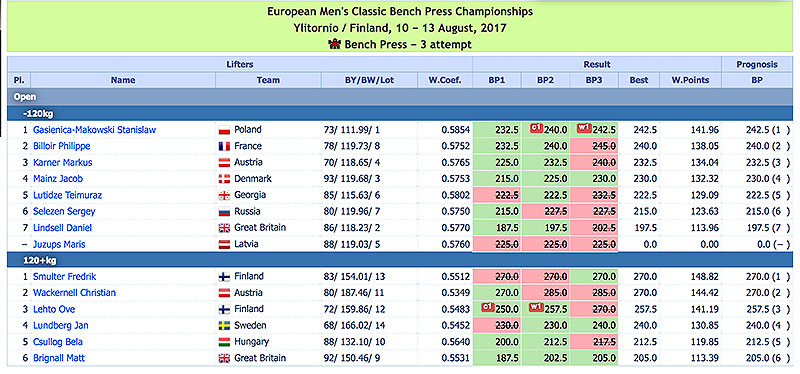Open lifter Gasienica-Makowski Stanislaw's profile
The width and height of the screenshot is (800, 374).
(x=94, y=130)
